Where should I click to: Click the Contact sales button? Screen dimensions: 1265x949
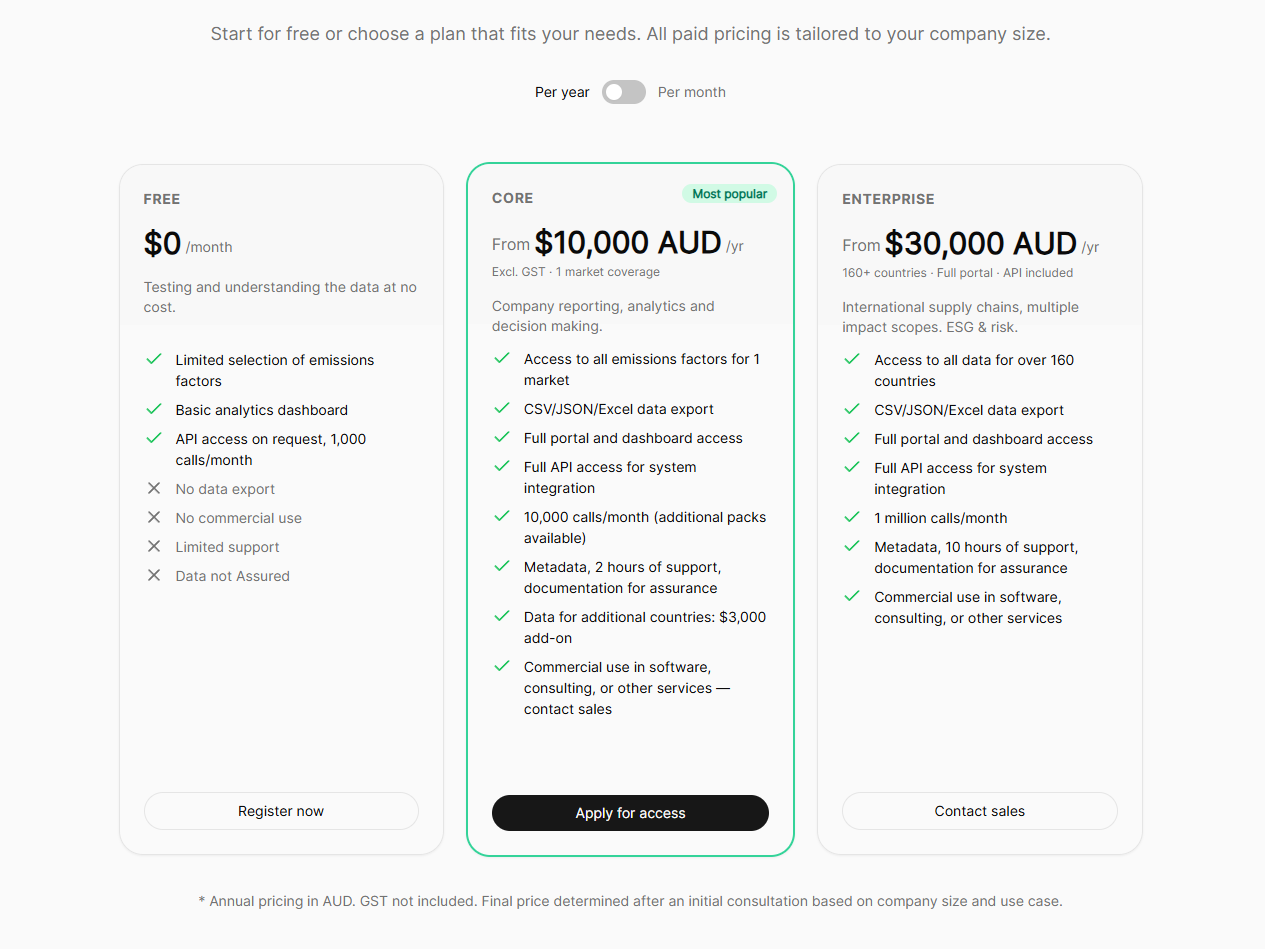tap(980, 811)
